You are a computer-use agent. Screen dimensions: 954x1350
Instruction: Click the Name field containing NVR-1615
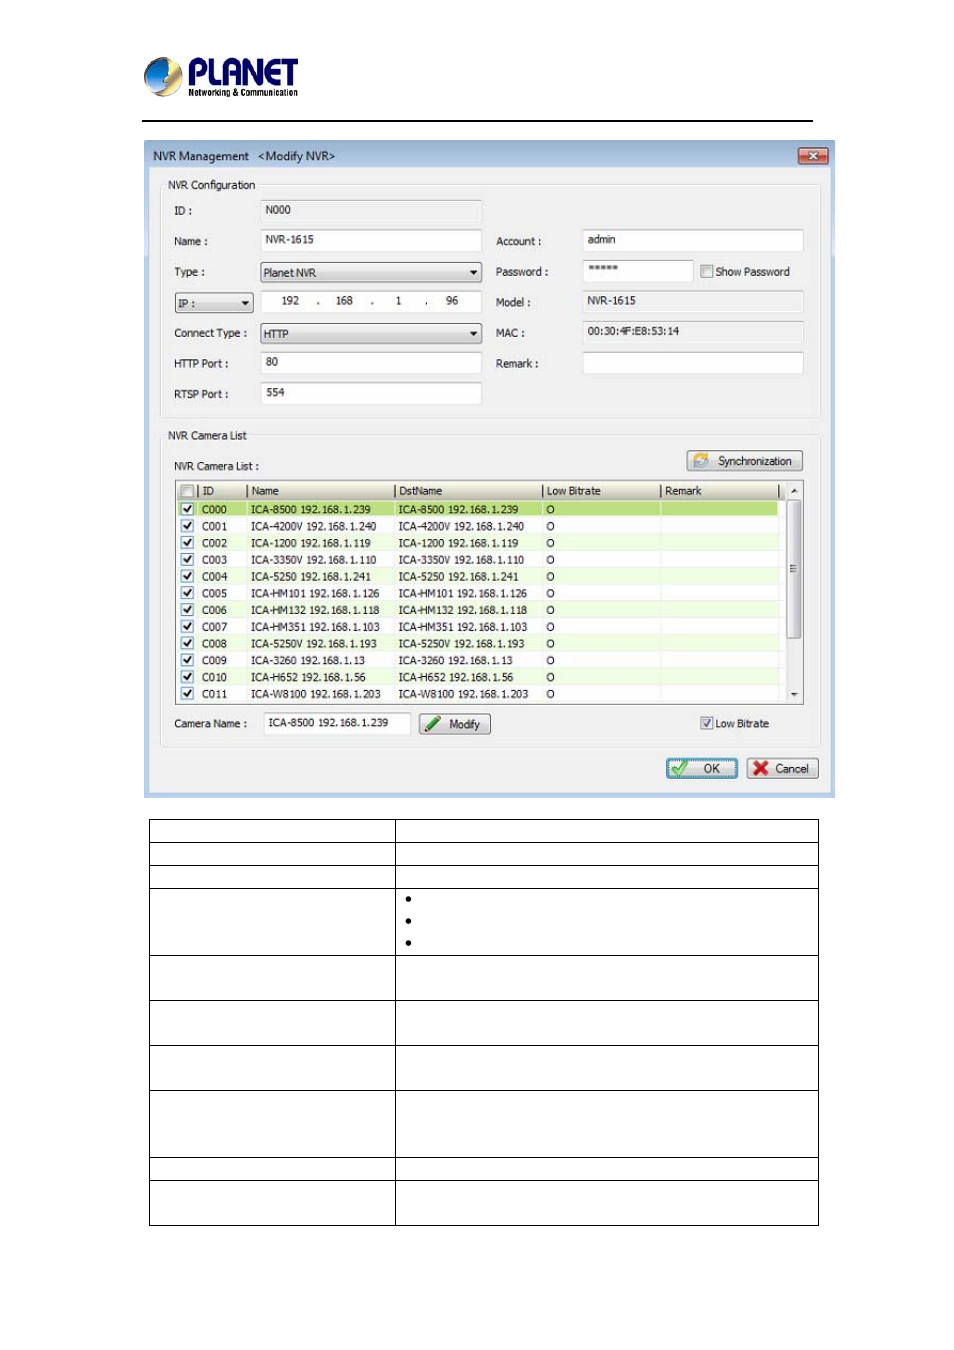(371, 240)
